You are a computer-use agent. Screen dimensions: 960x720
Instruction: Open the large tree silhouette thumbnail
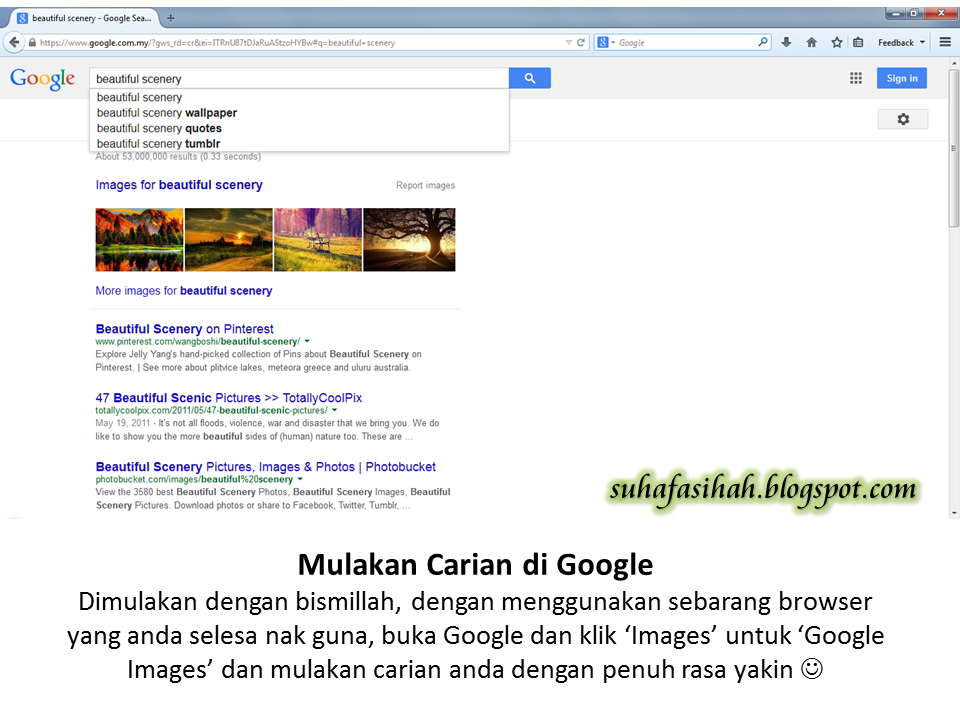(x=409, y=239)
